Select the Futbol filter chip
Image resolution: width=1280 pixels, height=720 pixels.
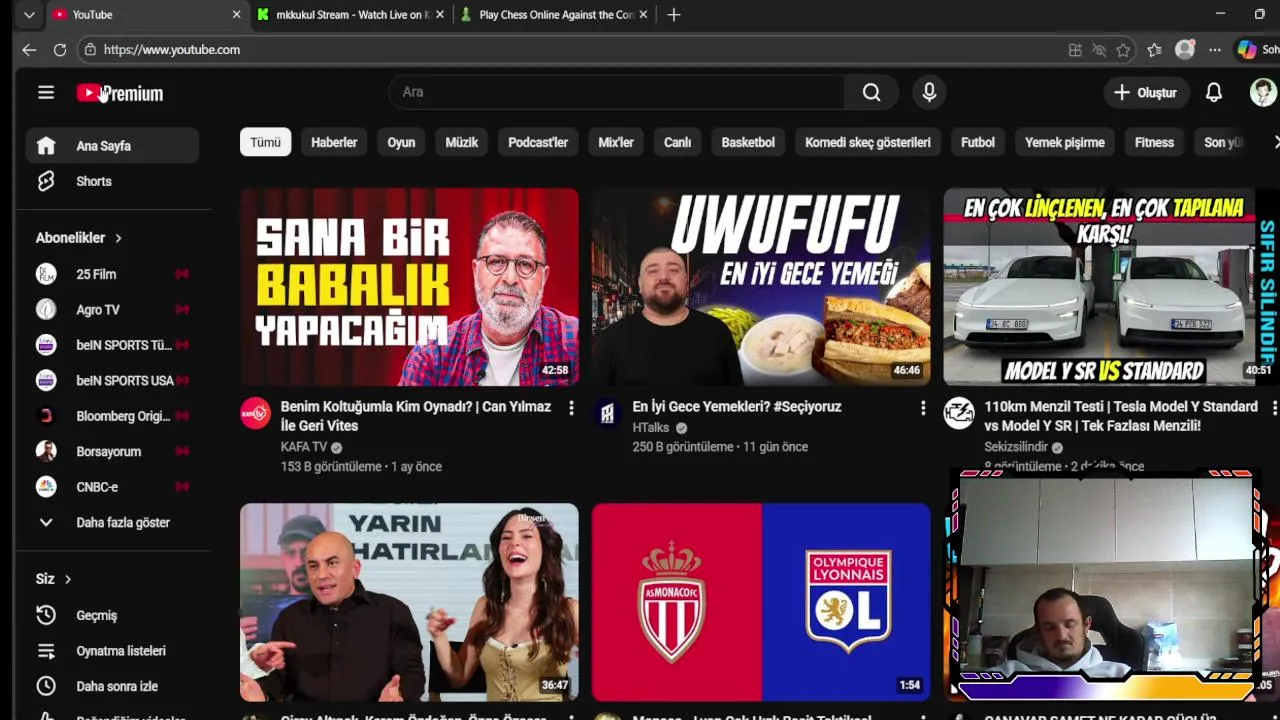pyautogui.click(x=978, y=142)
